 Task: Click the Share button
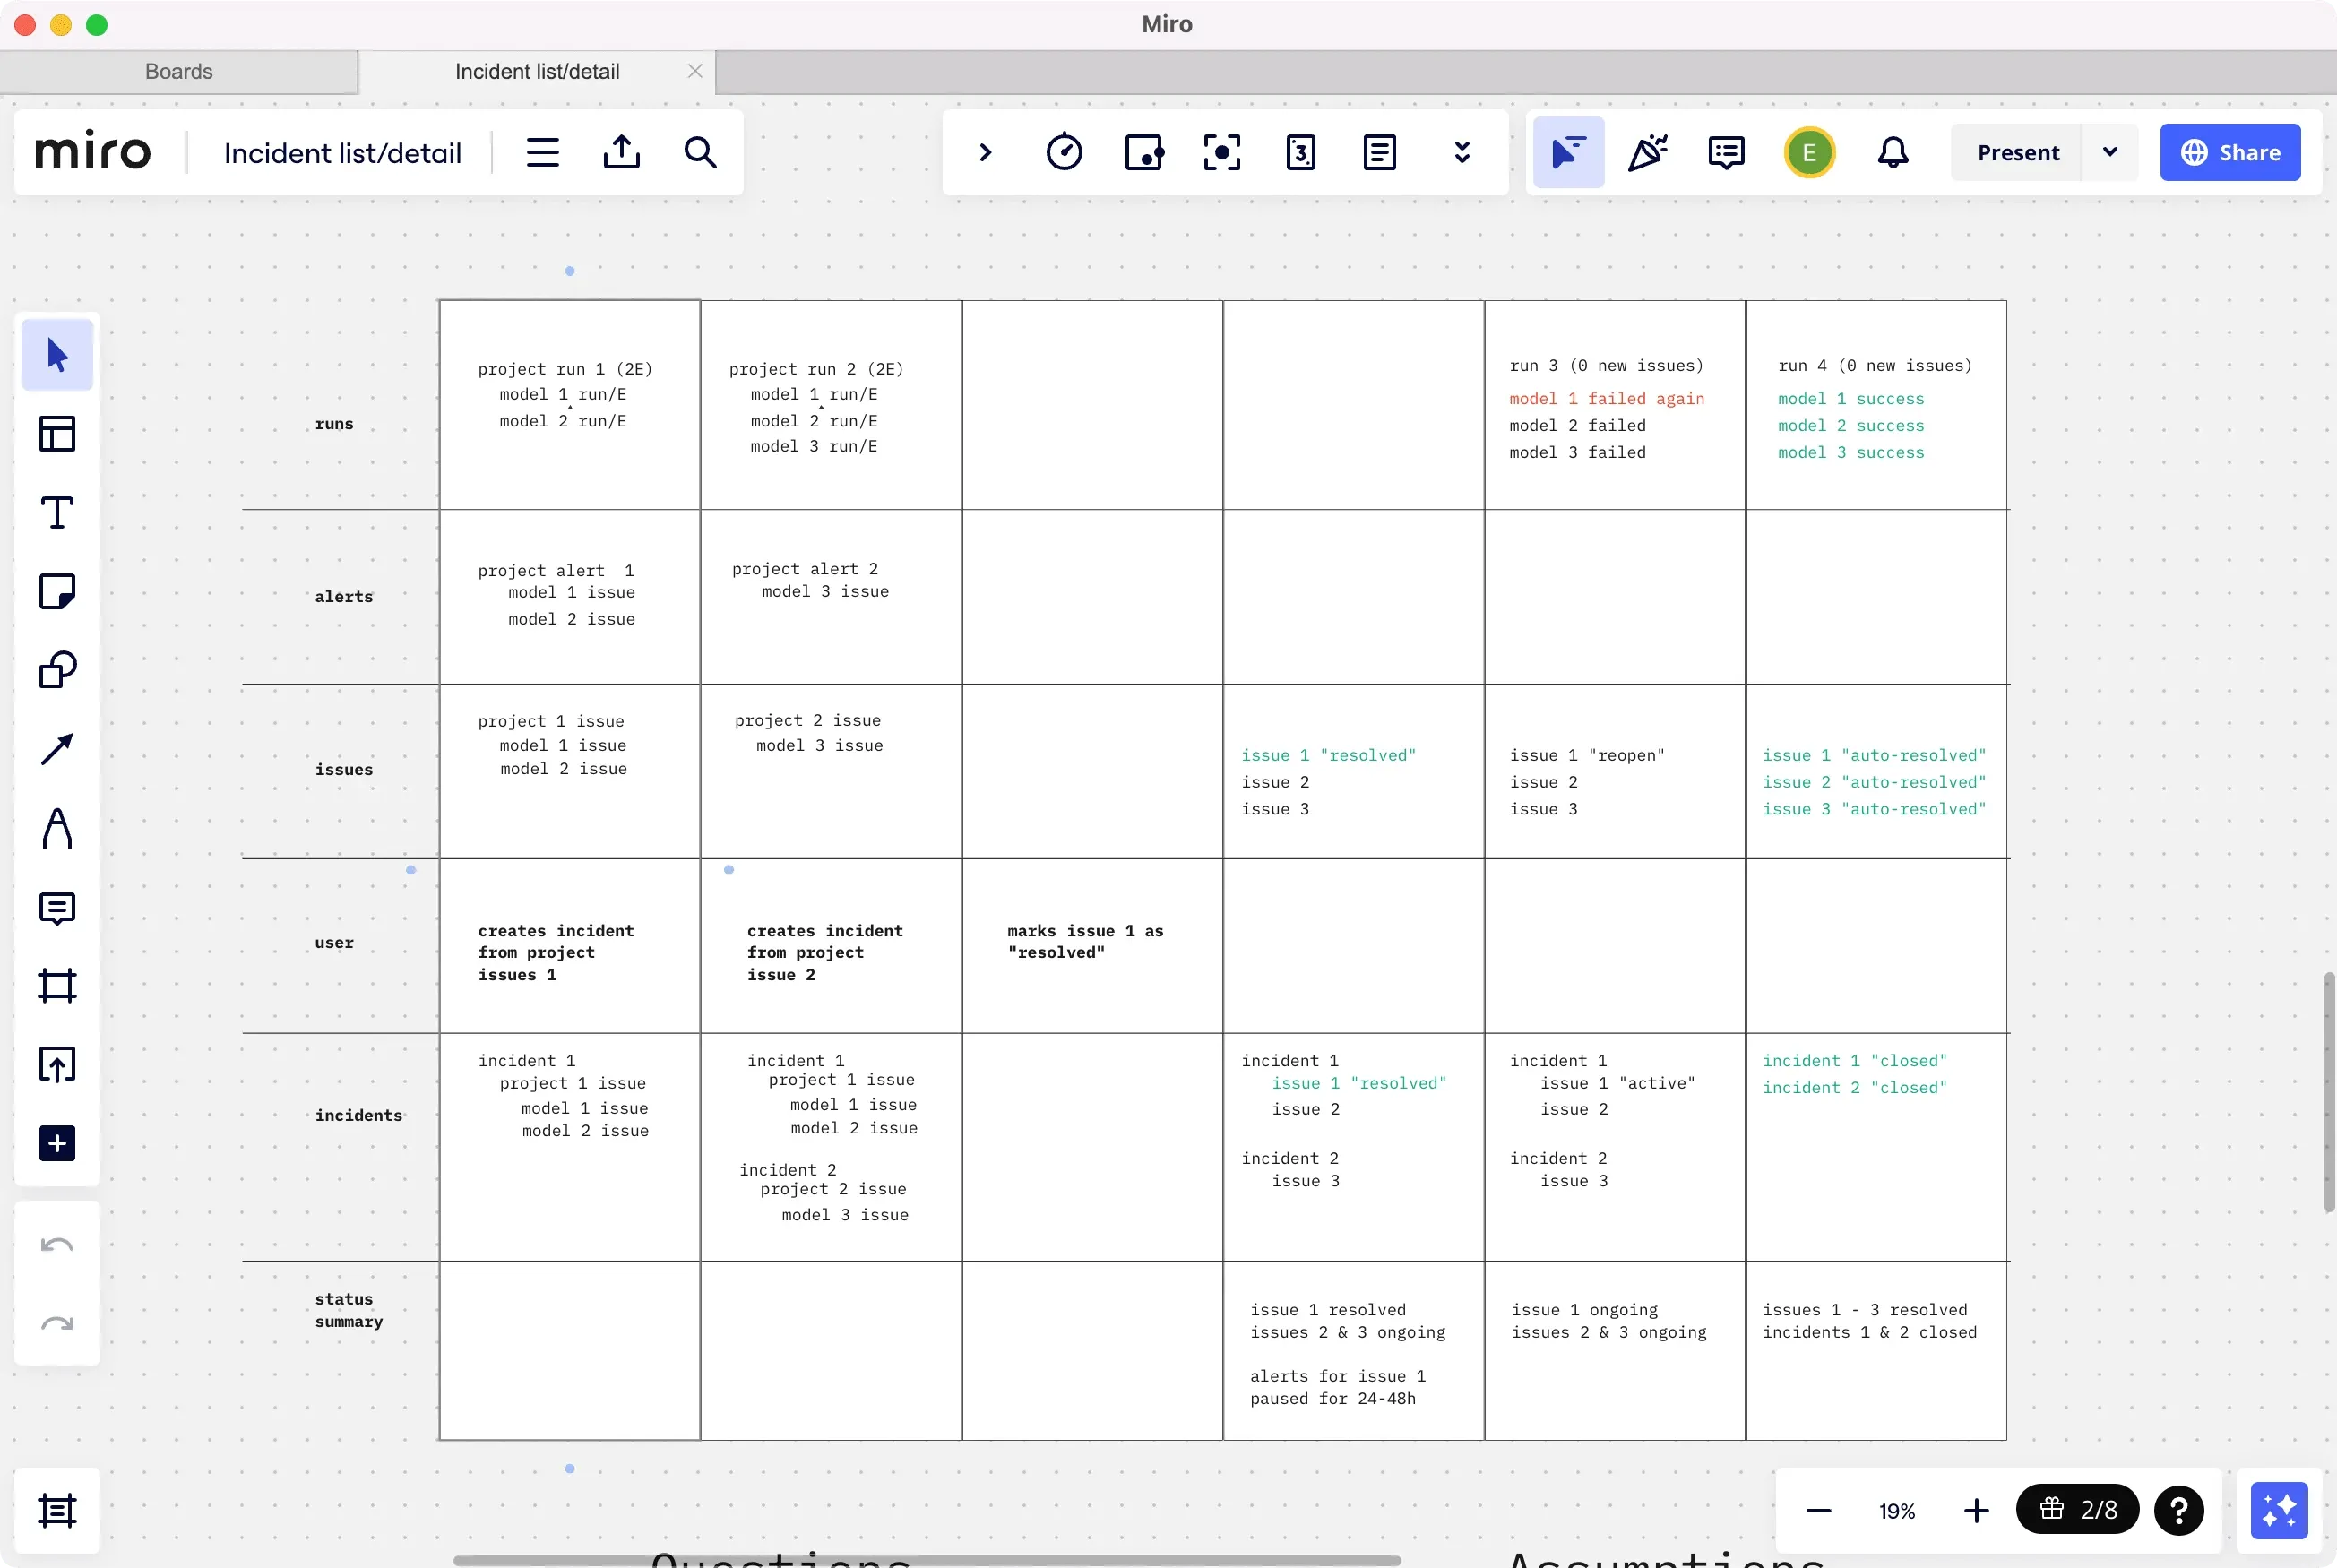tap(2231, 152)
